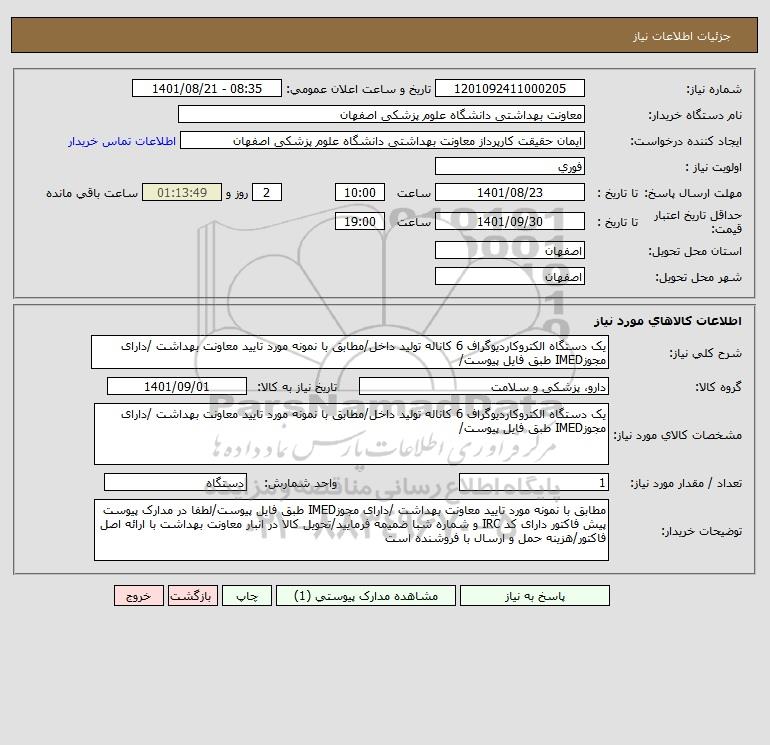Open مشاهده مدارک پیوستی (1) button

tap(366, 596)
